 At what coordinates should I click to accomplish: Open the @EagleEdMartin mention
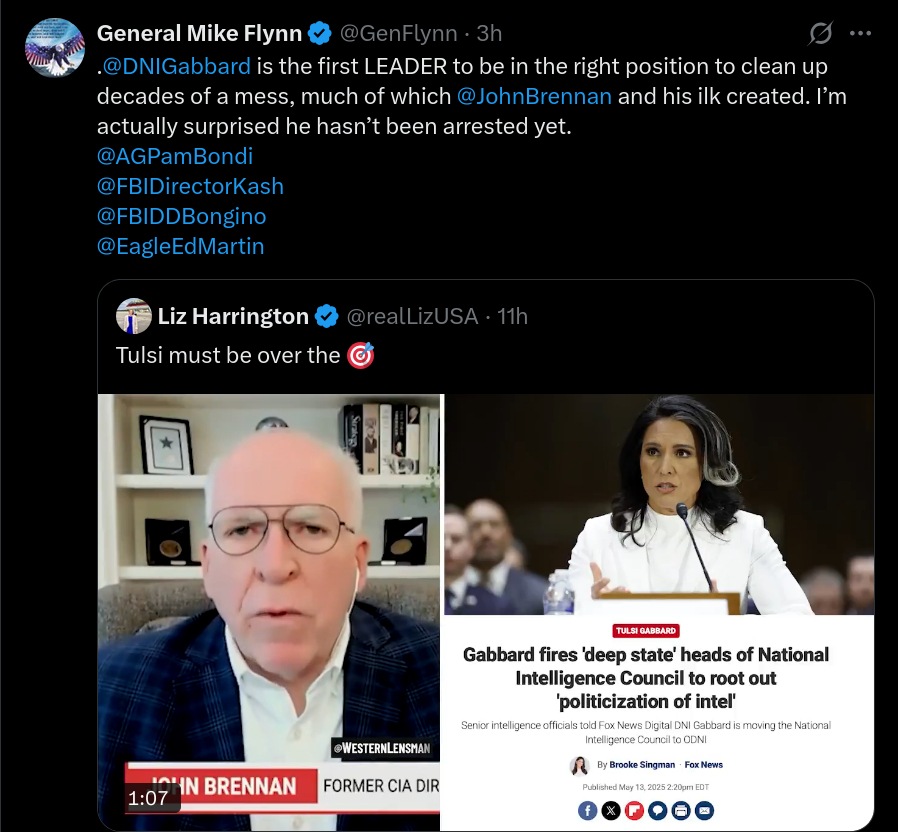(180, 246)
